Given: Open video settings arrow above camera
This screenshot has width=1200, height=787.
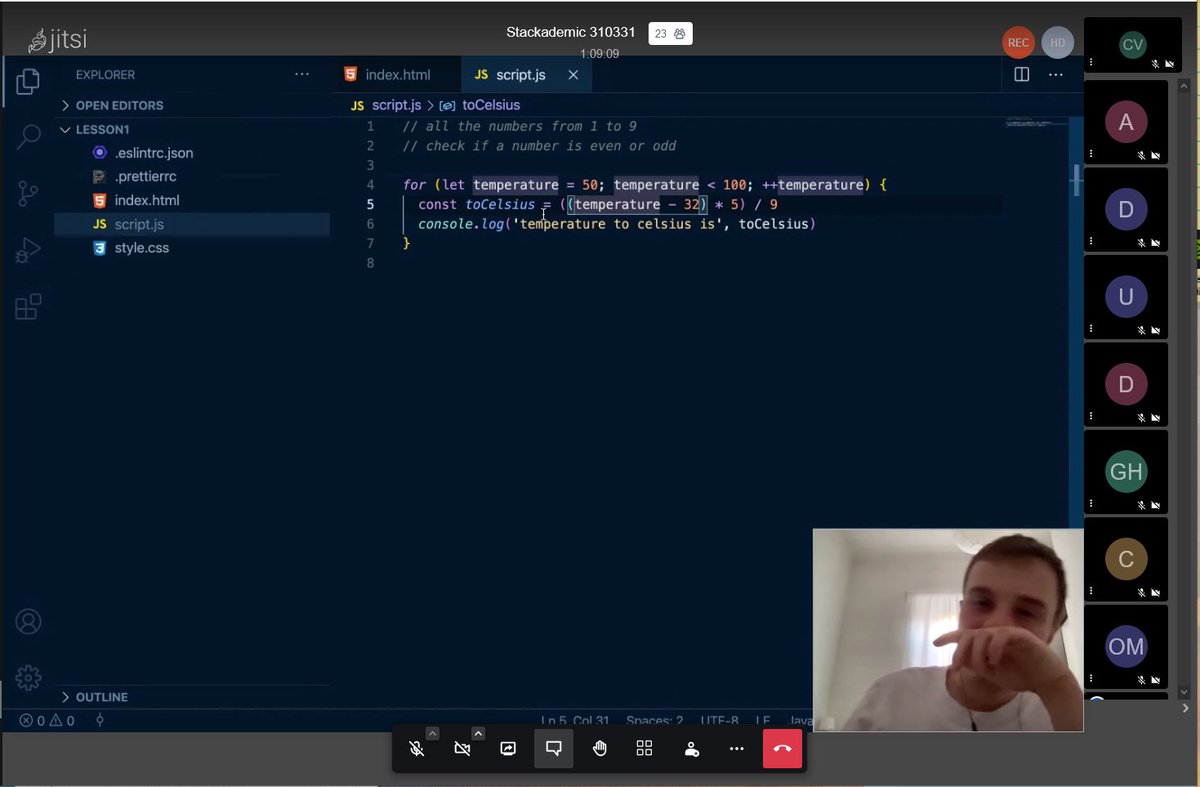Looking at the screenshot, I should coord(478,733).
